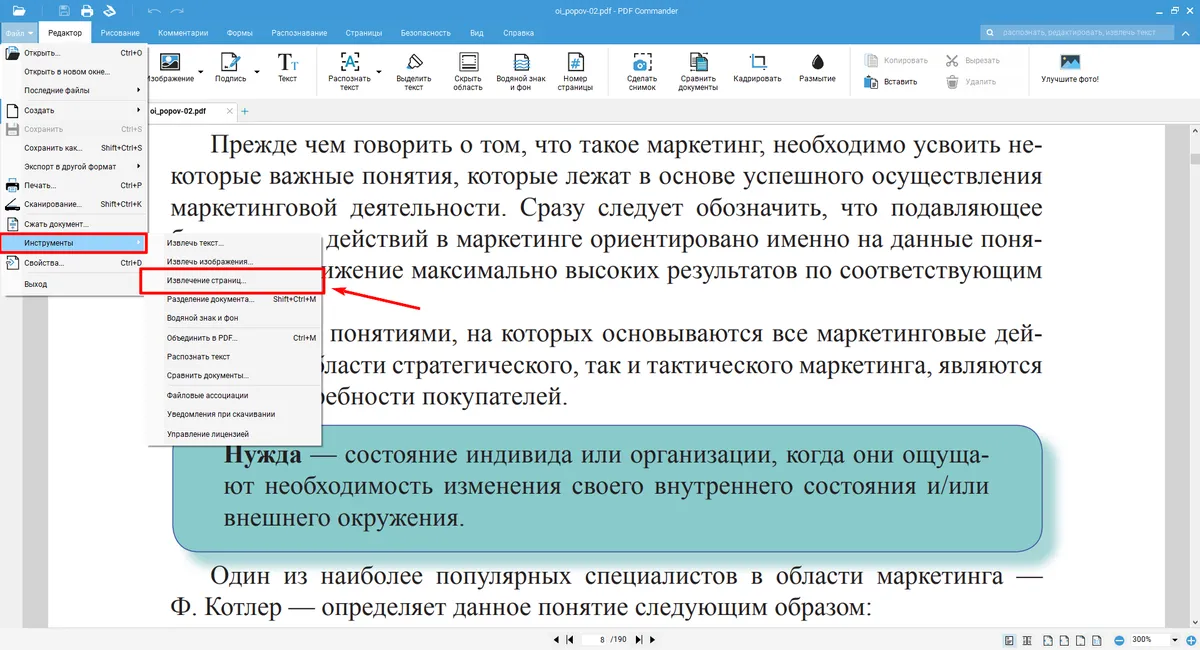
Task: Select the Подпись signature tool
Action: click(230, 70)
